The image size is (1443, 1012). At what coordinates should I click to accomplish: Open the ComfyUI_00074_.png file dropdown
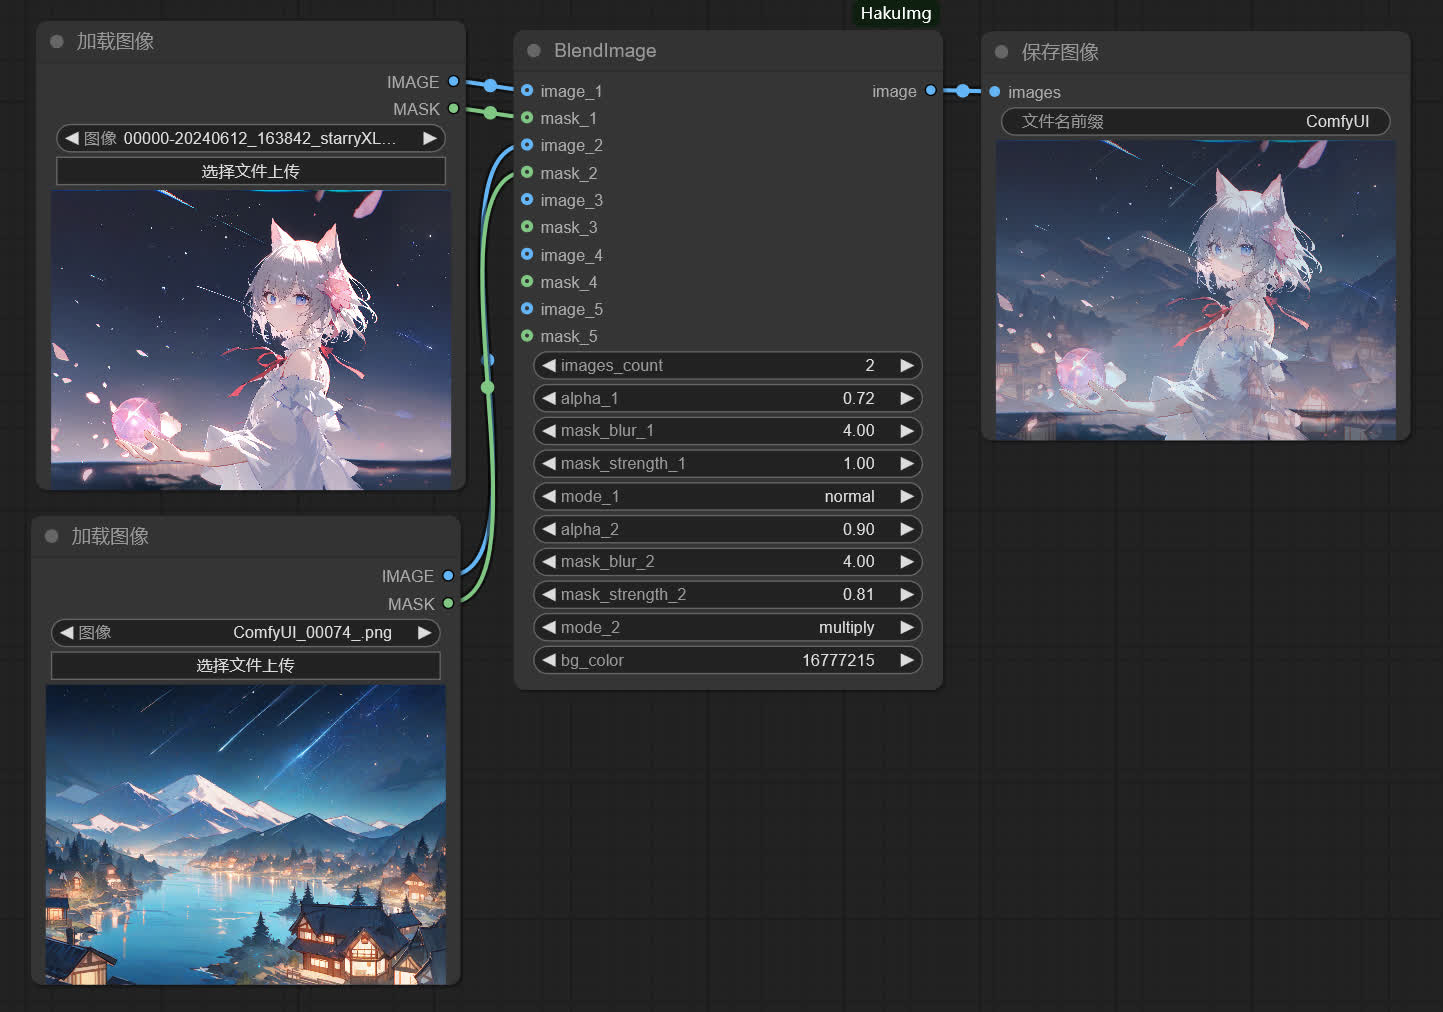pyautogui.click(x=245, y=632)
